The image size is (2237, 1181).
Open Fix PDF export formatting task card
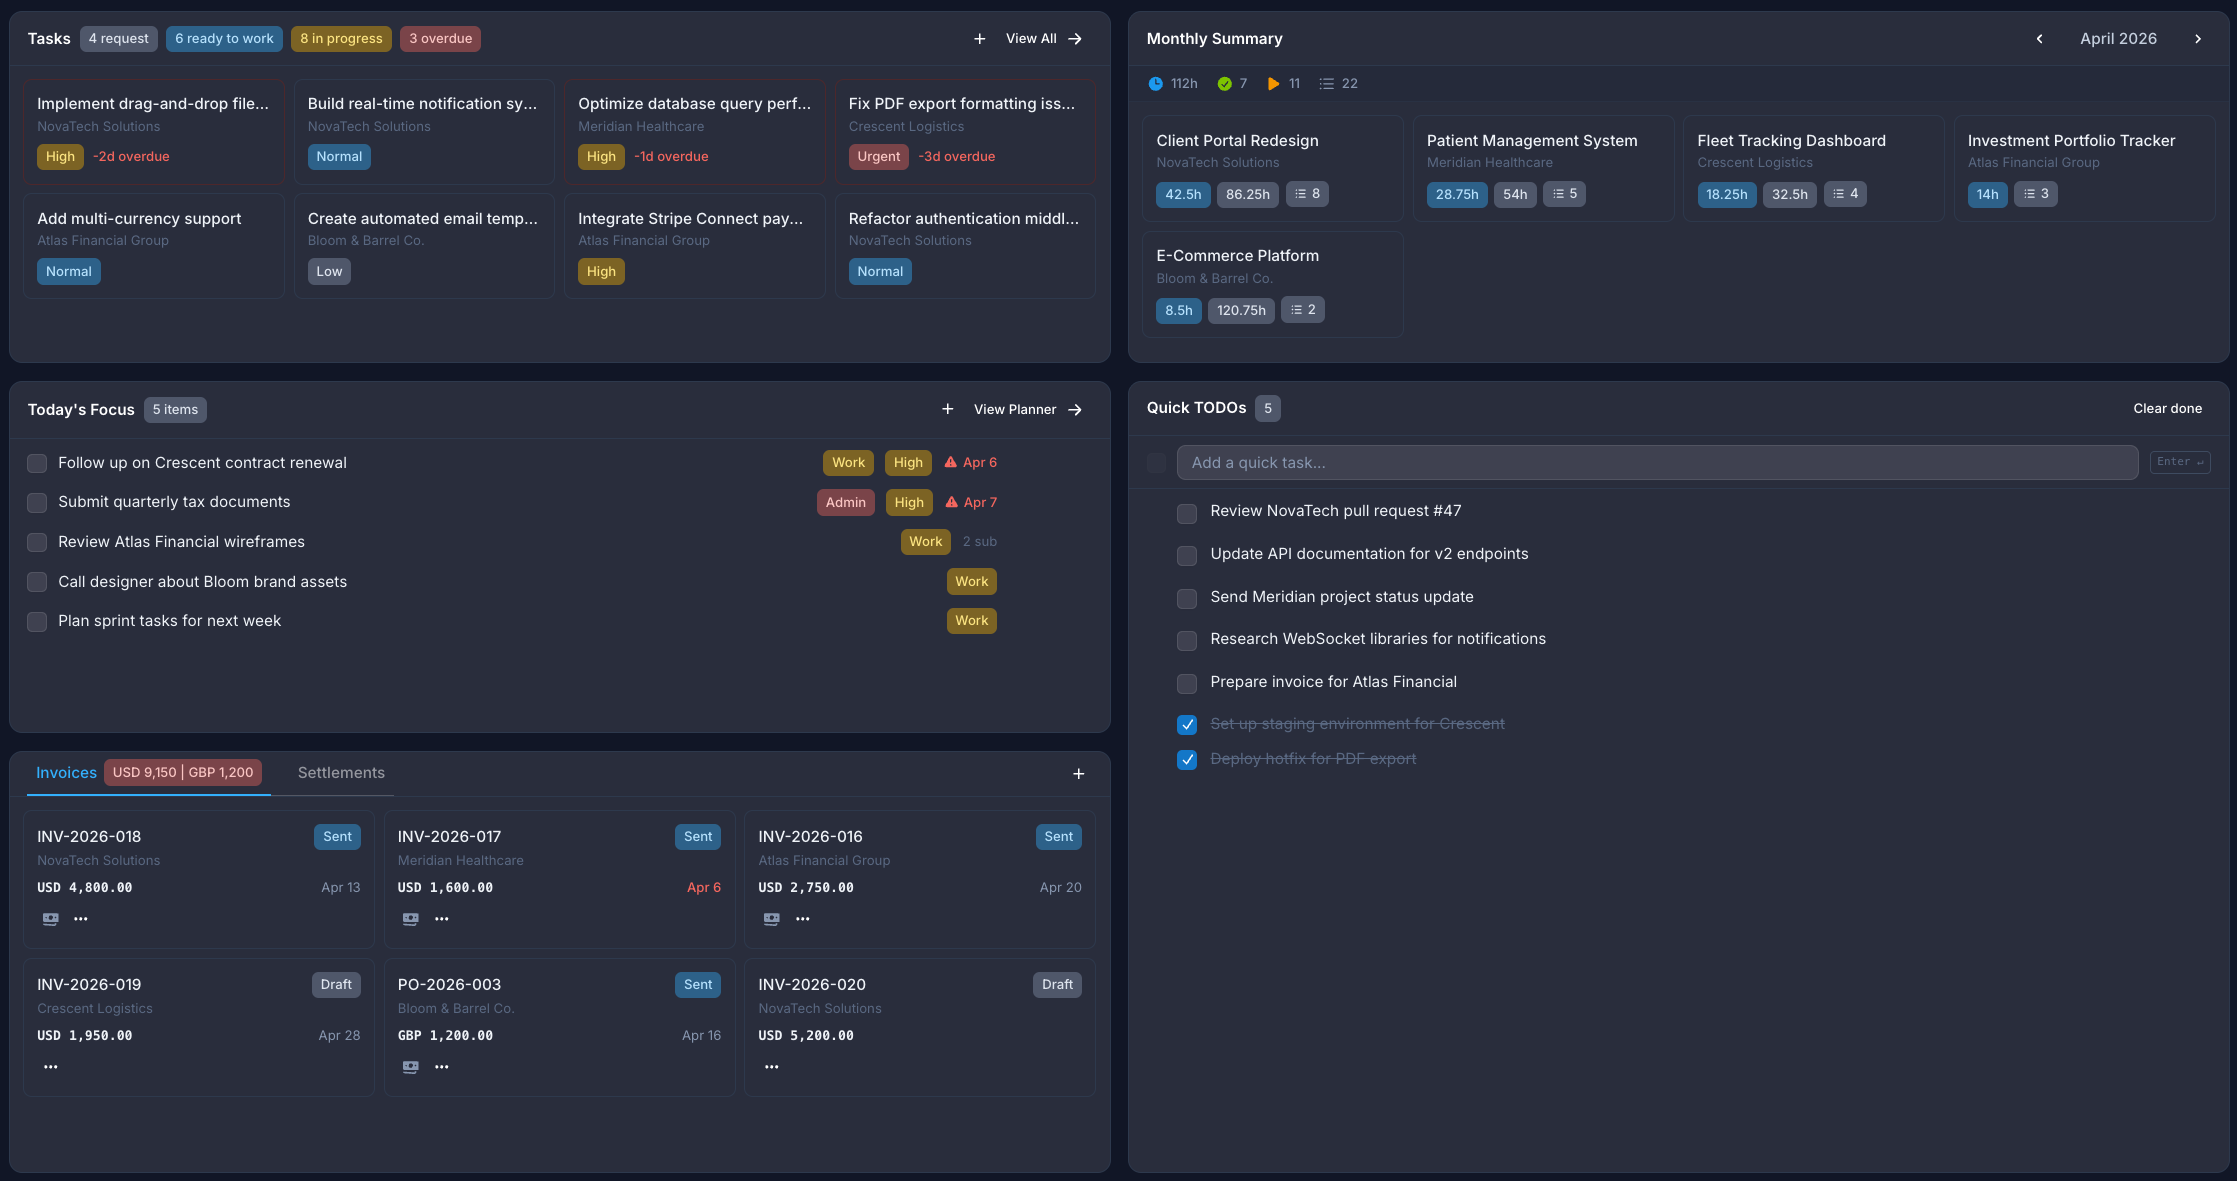click(x=964, y=132)
